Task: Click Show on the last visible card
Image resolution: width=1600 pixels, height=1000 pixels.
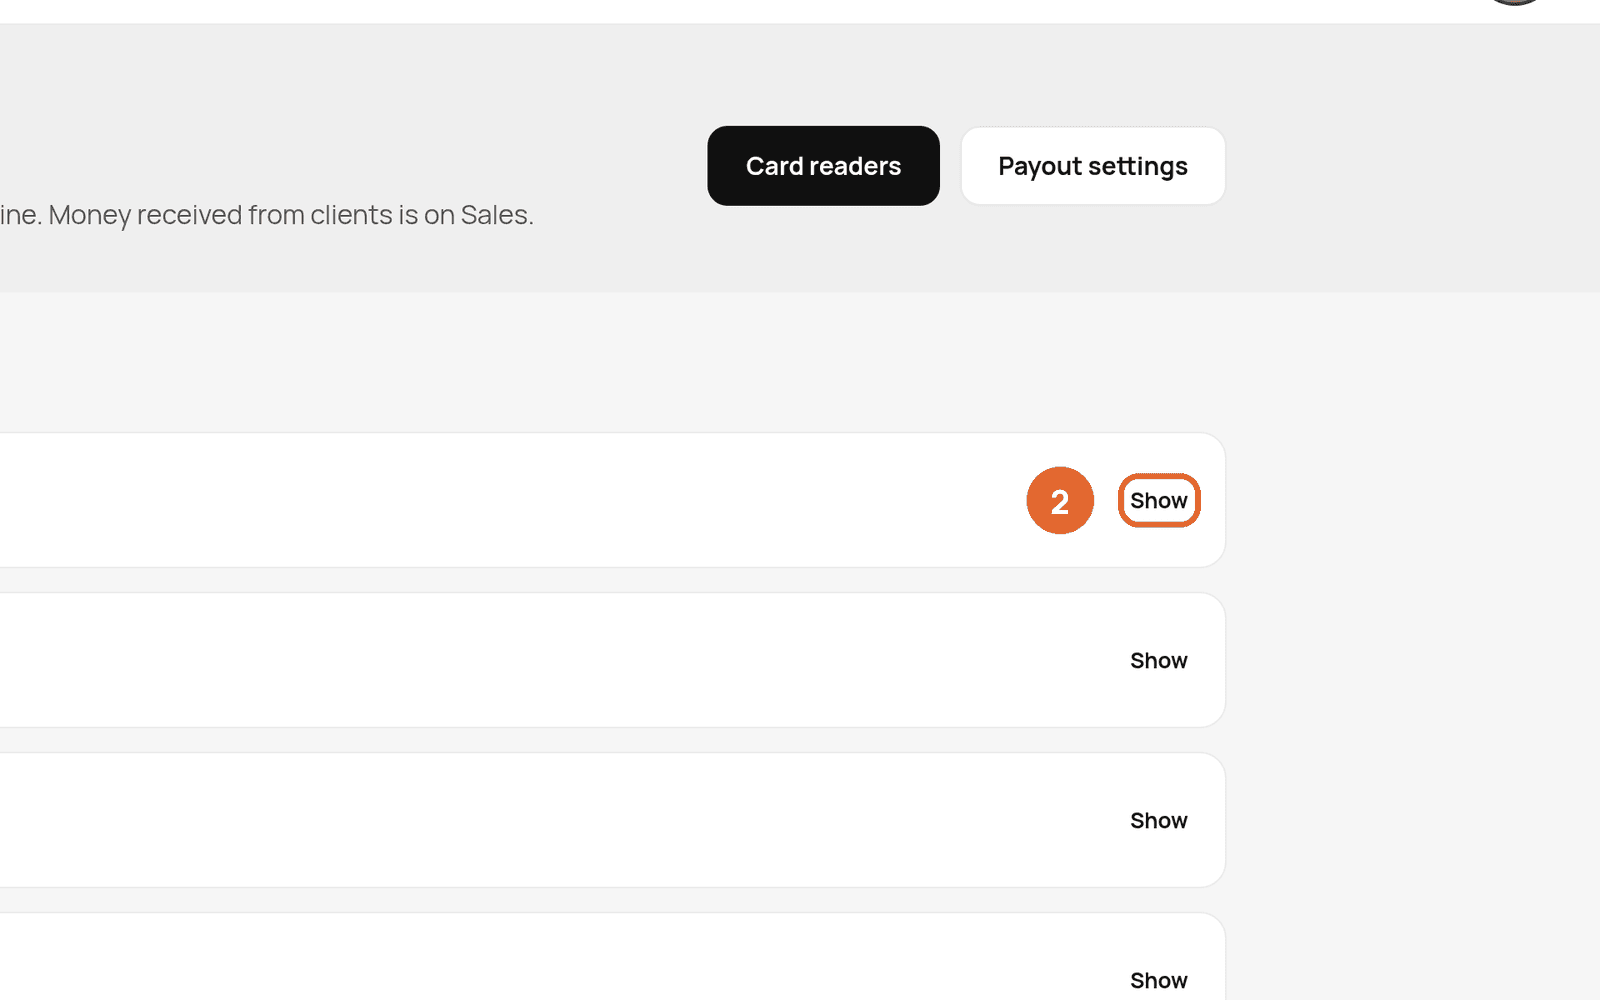Action: coord(1159,980)
